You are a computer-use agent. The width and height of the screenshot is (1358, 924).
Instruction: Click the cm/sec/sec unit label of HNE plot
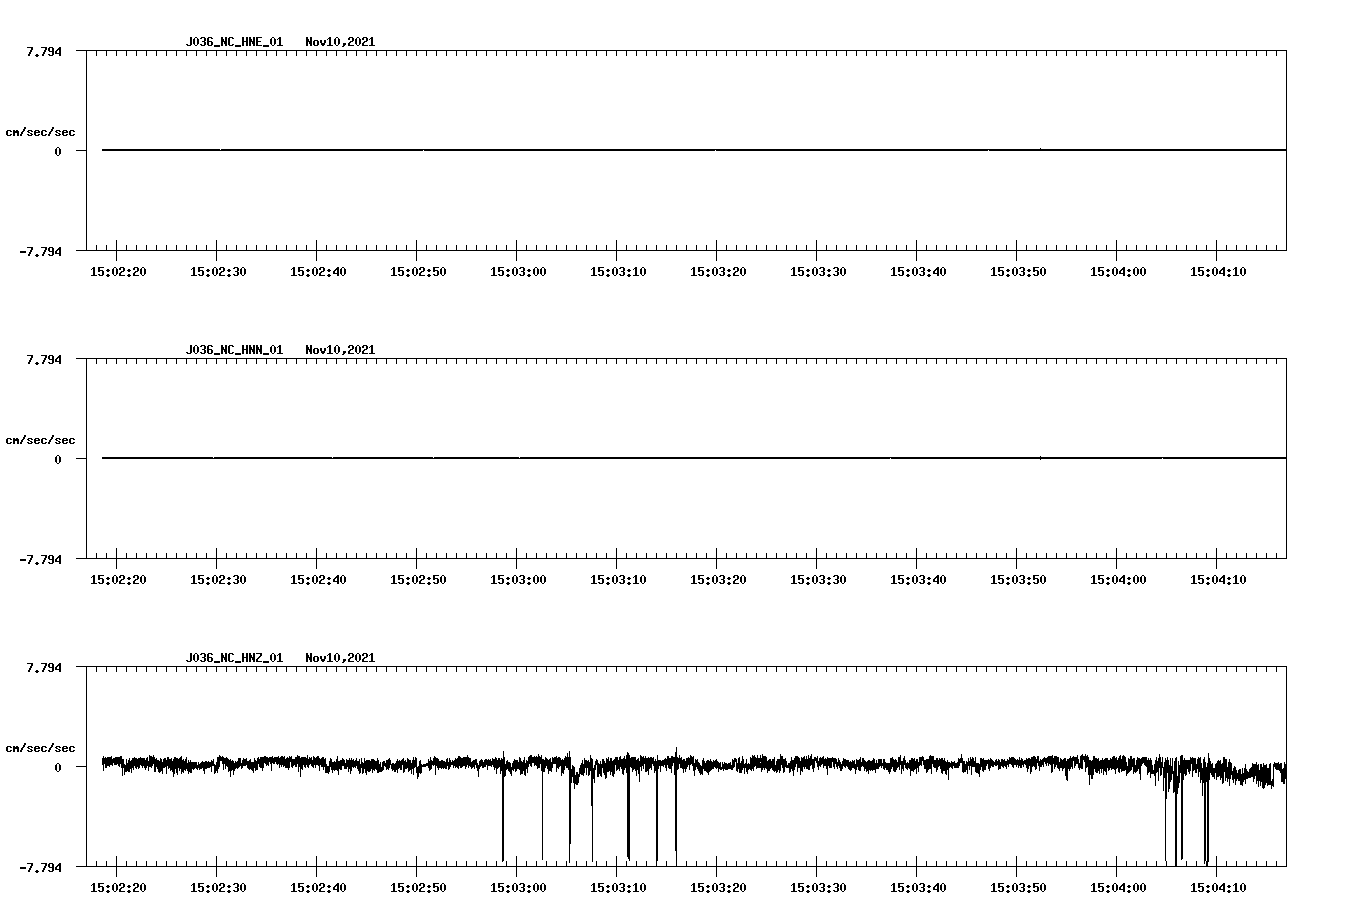coord(40,132)
